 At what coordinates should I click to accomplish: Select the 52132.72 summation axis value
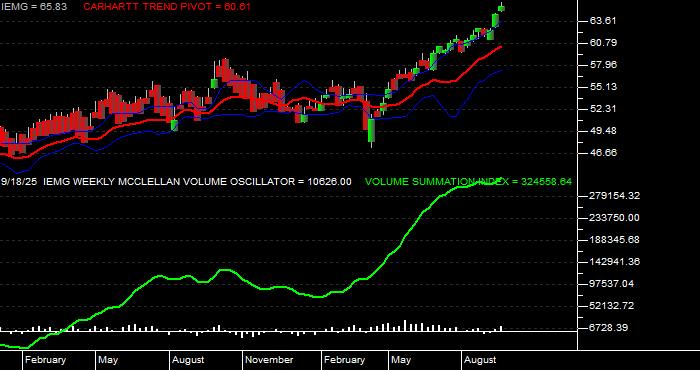[x=612, y=306]
